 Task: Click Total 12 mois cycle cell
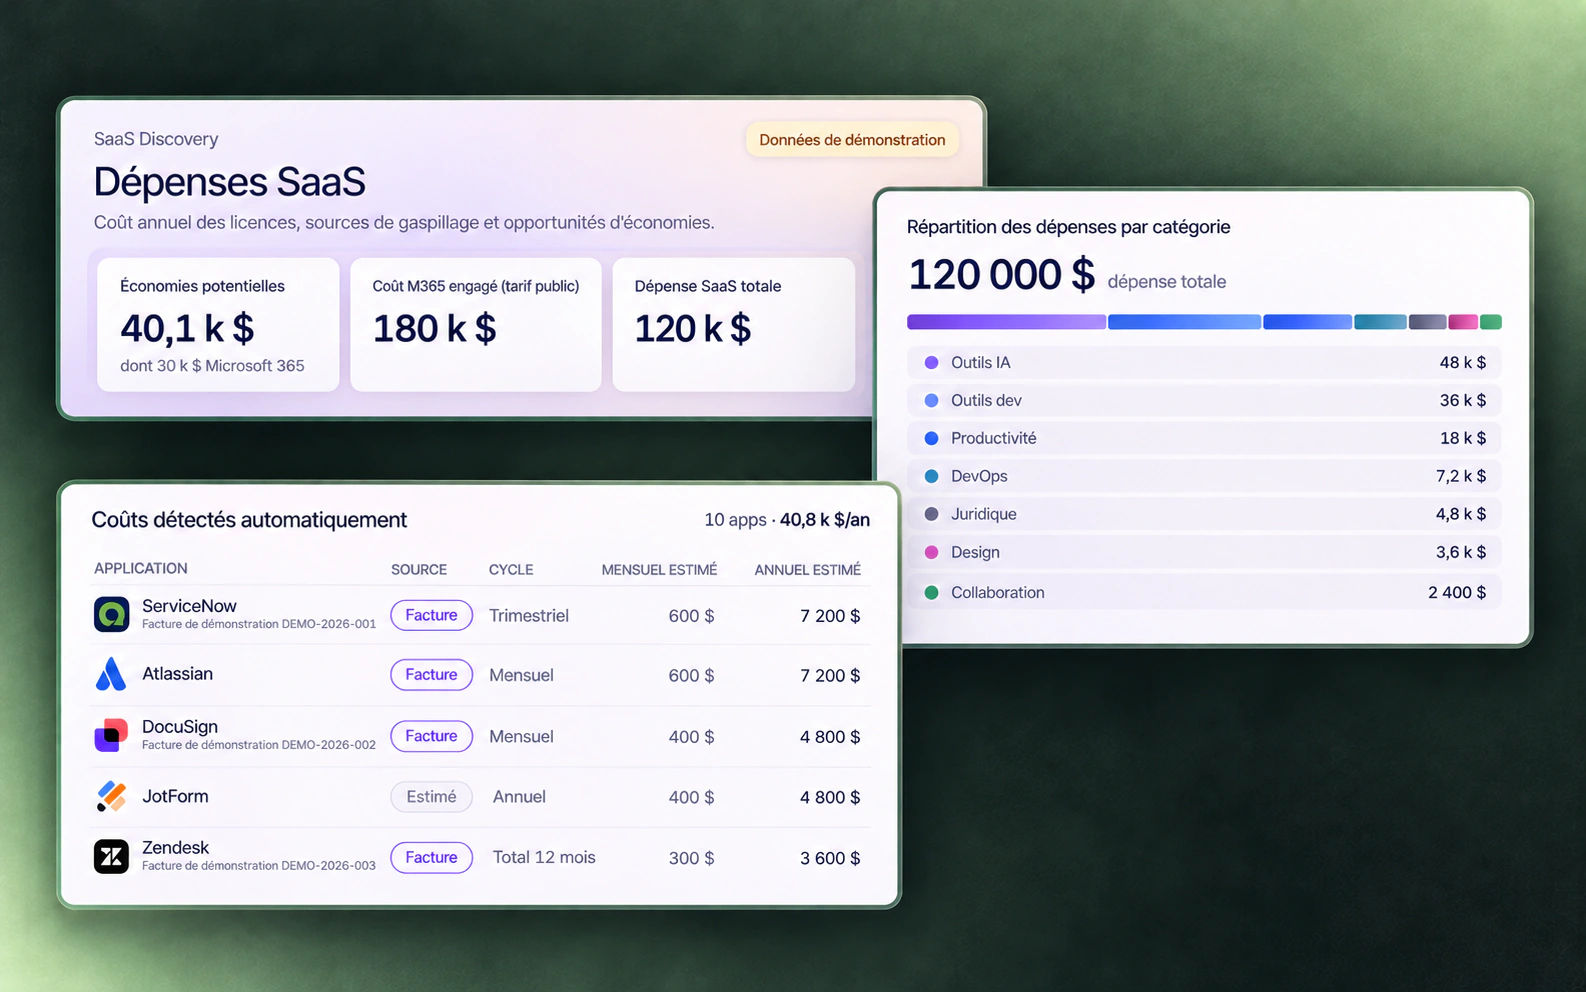pyautogui.click(x=544, y=857)
